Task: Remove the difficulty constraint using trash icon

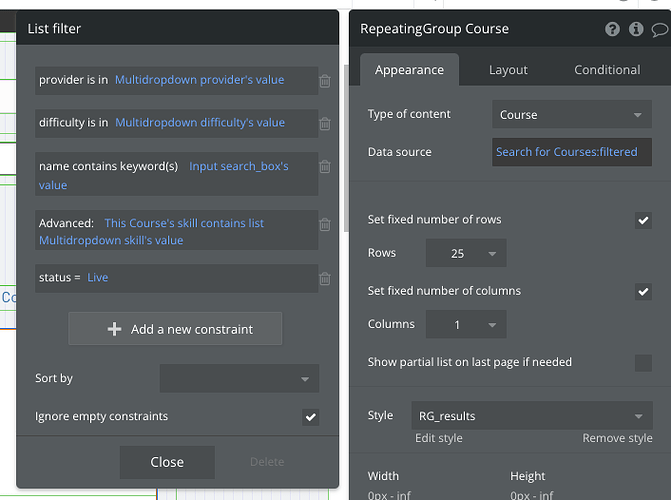Action: click(325, 124)
